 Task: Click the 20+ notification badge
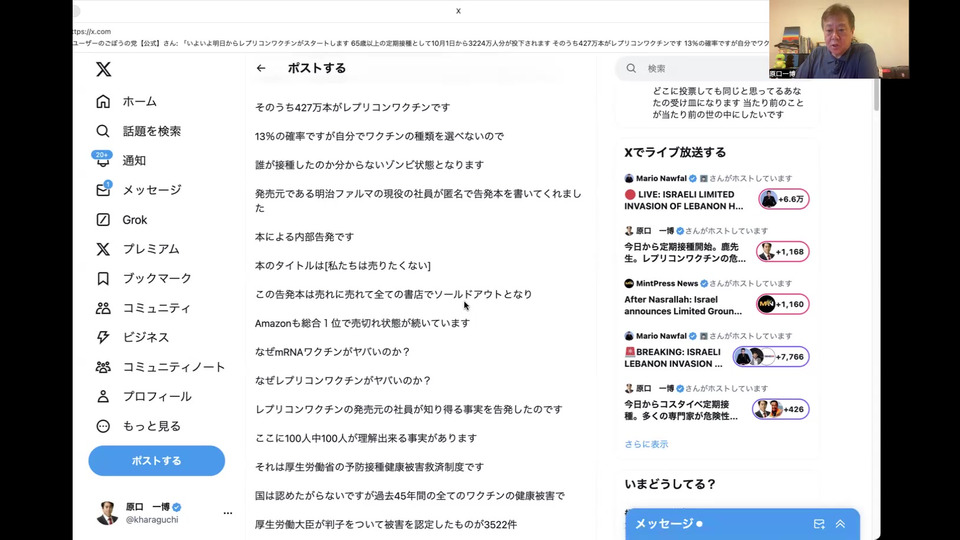click(102, 154)
